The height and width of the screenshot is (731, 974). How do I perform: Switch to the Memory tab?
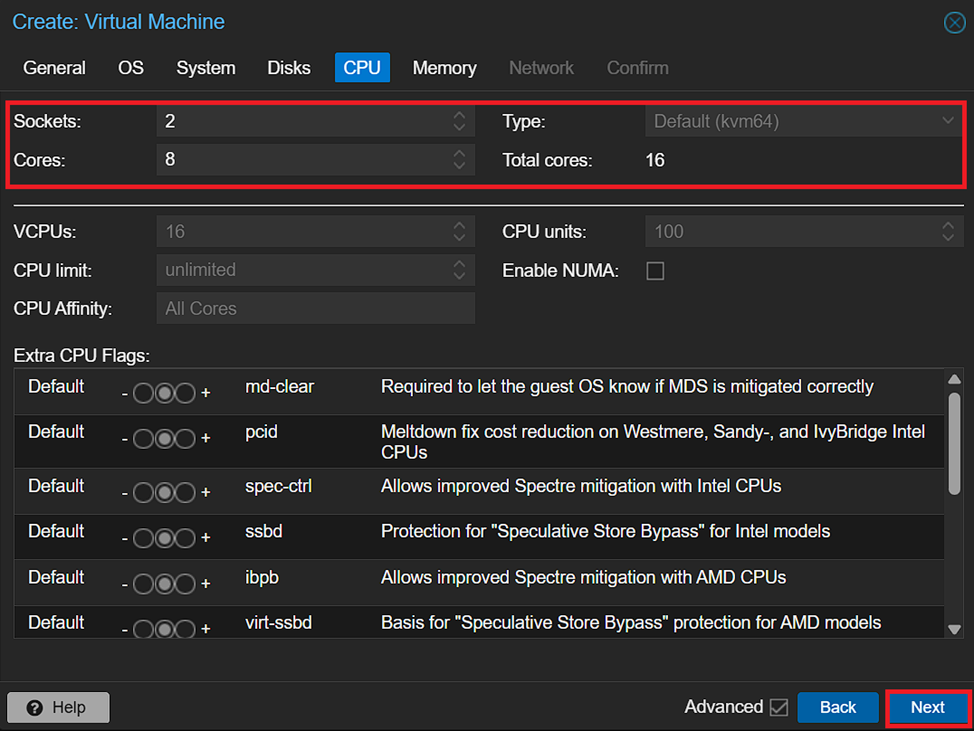point(444,68)
